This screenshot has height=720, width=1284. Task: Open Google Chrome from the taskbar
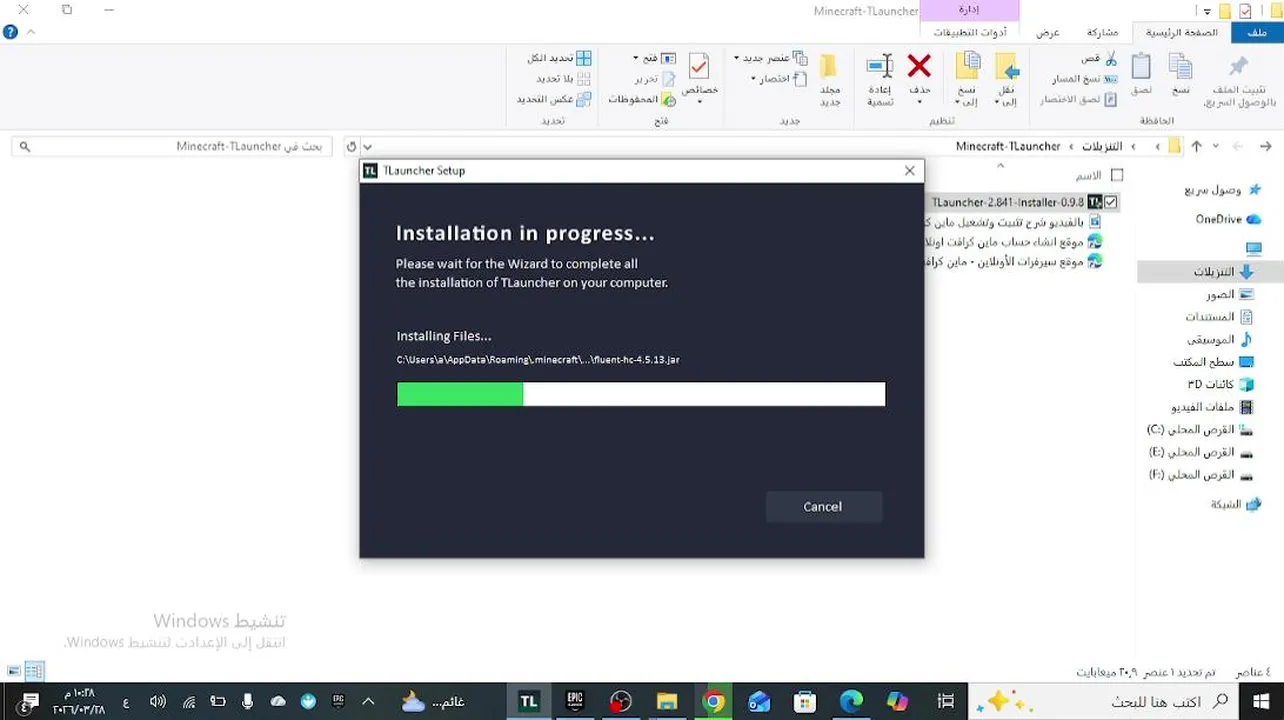click(x=713, y=702)
